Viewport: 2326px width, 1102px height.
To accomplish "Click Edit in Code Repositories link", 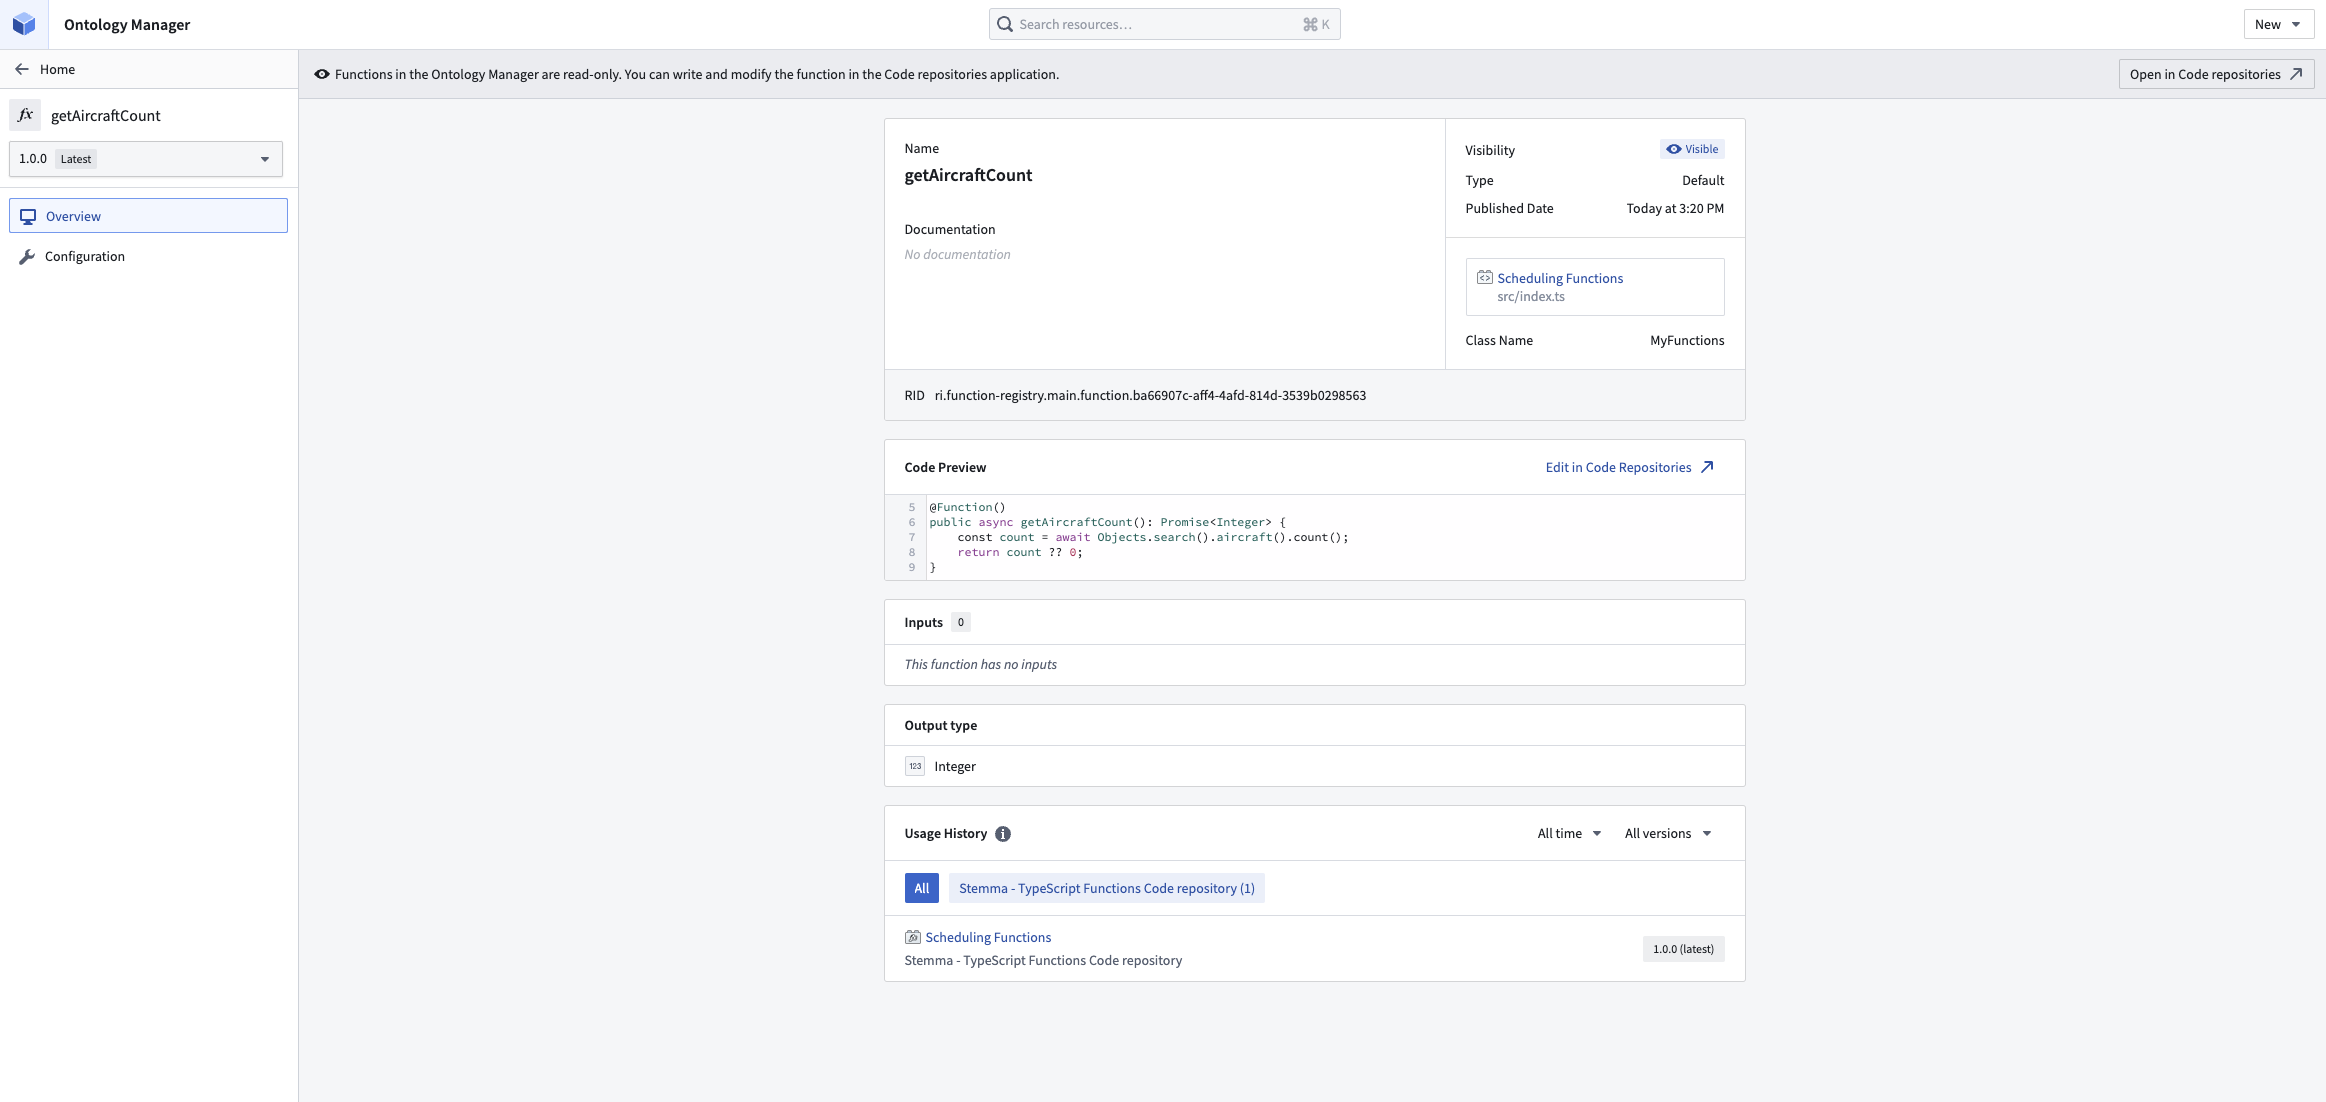I will click(1629, 467).
